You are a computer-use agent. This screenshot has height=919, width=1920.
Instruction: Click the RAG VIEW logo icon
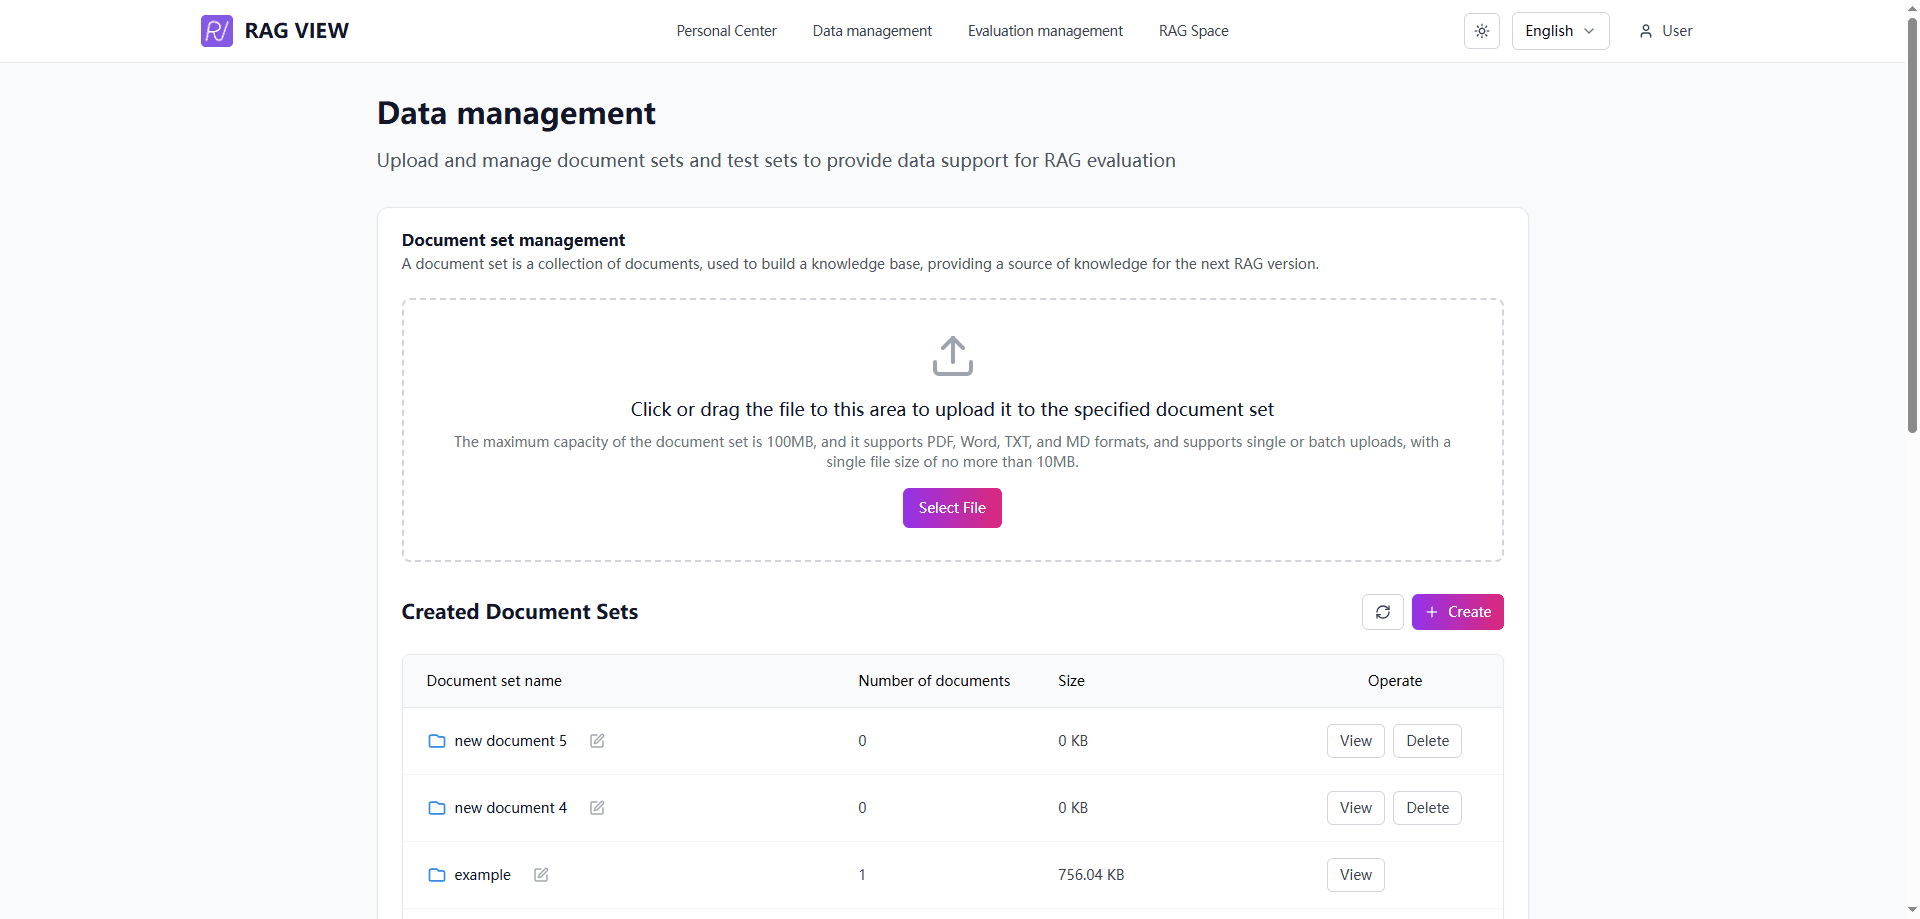[x=216, y=30]
